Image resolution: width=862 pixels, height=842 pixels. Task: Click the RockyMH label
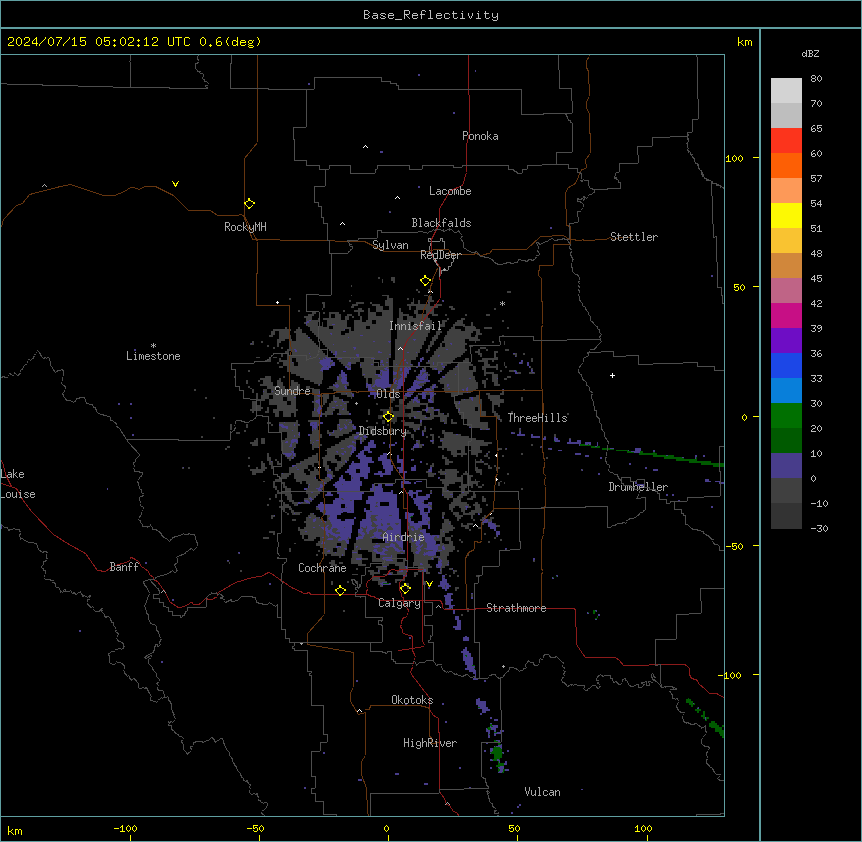pos(245,226)
